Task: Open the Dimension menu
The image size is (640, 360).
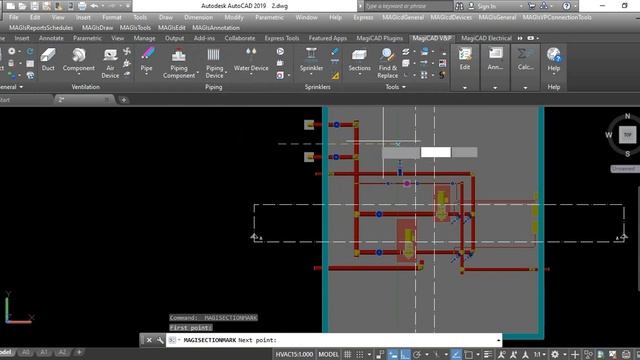Action: [198, 17]
